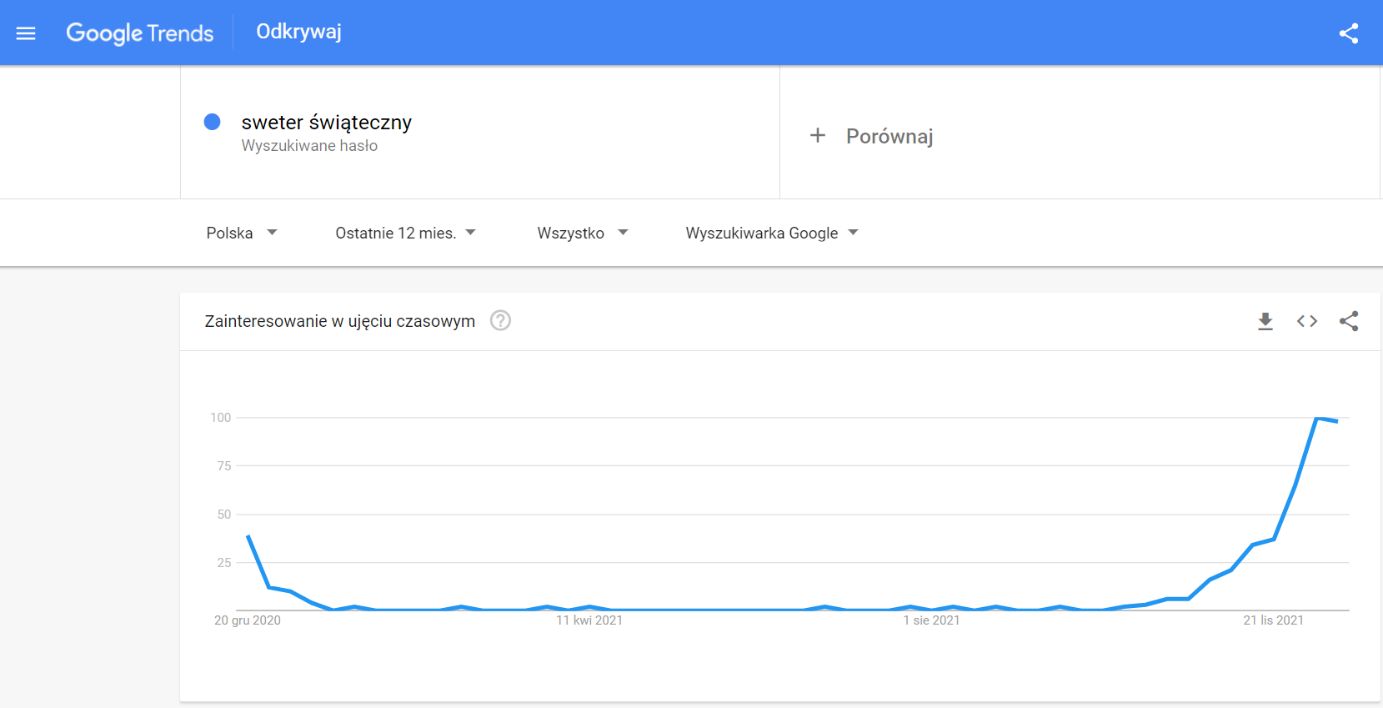The height and width of the screenshot is (708, 1383).
Task: Open the Wszystko category dropdown
Action: [582, 233]
